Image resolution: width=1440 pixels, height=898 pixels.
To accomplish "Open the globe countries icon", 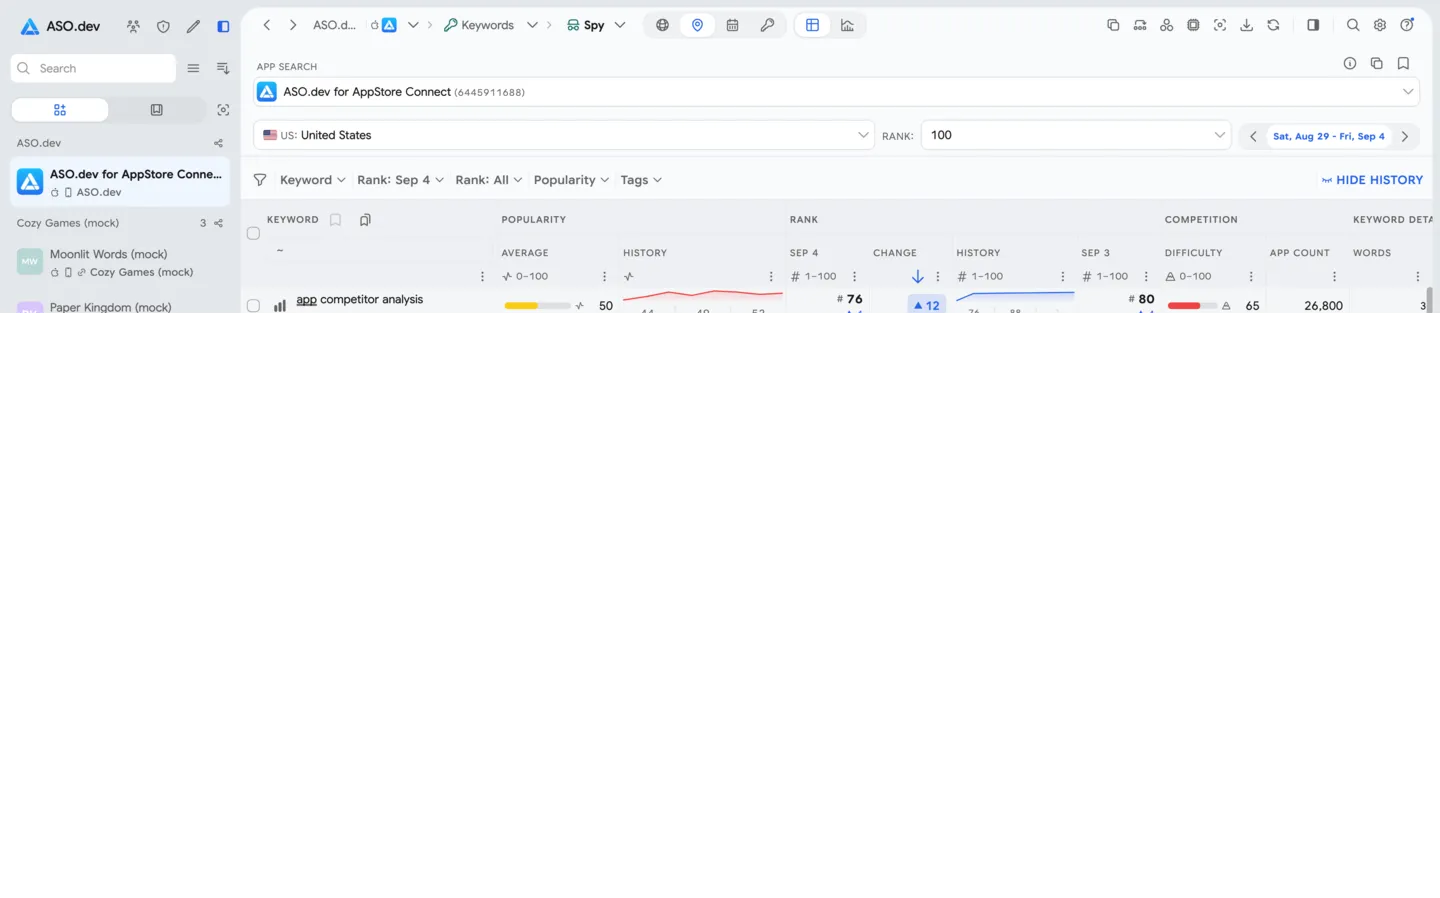I will (x=662, y=25).
